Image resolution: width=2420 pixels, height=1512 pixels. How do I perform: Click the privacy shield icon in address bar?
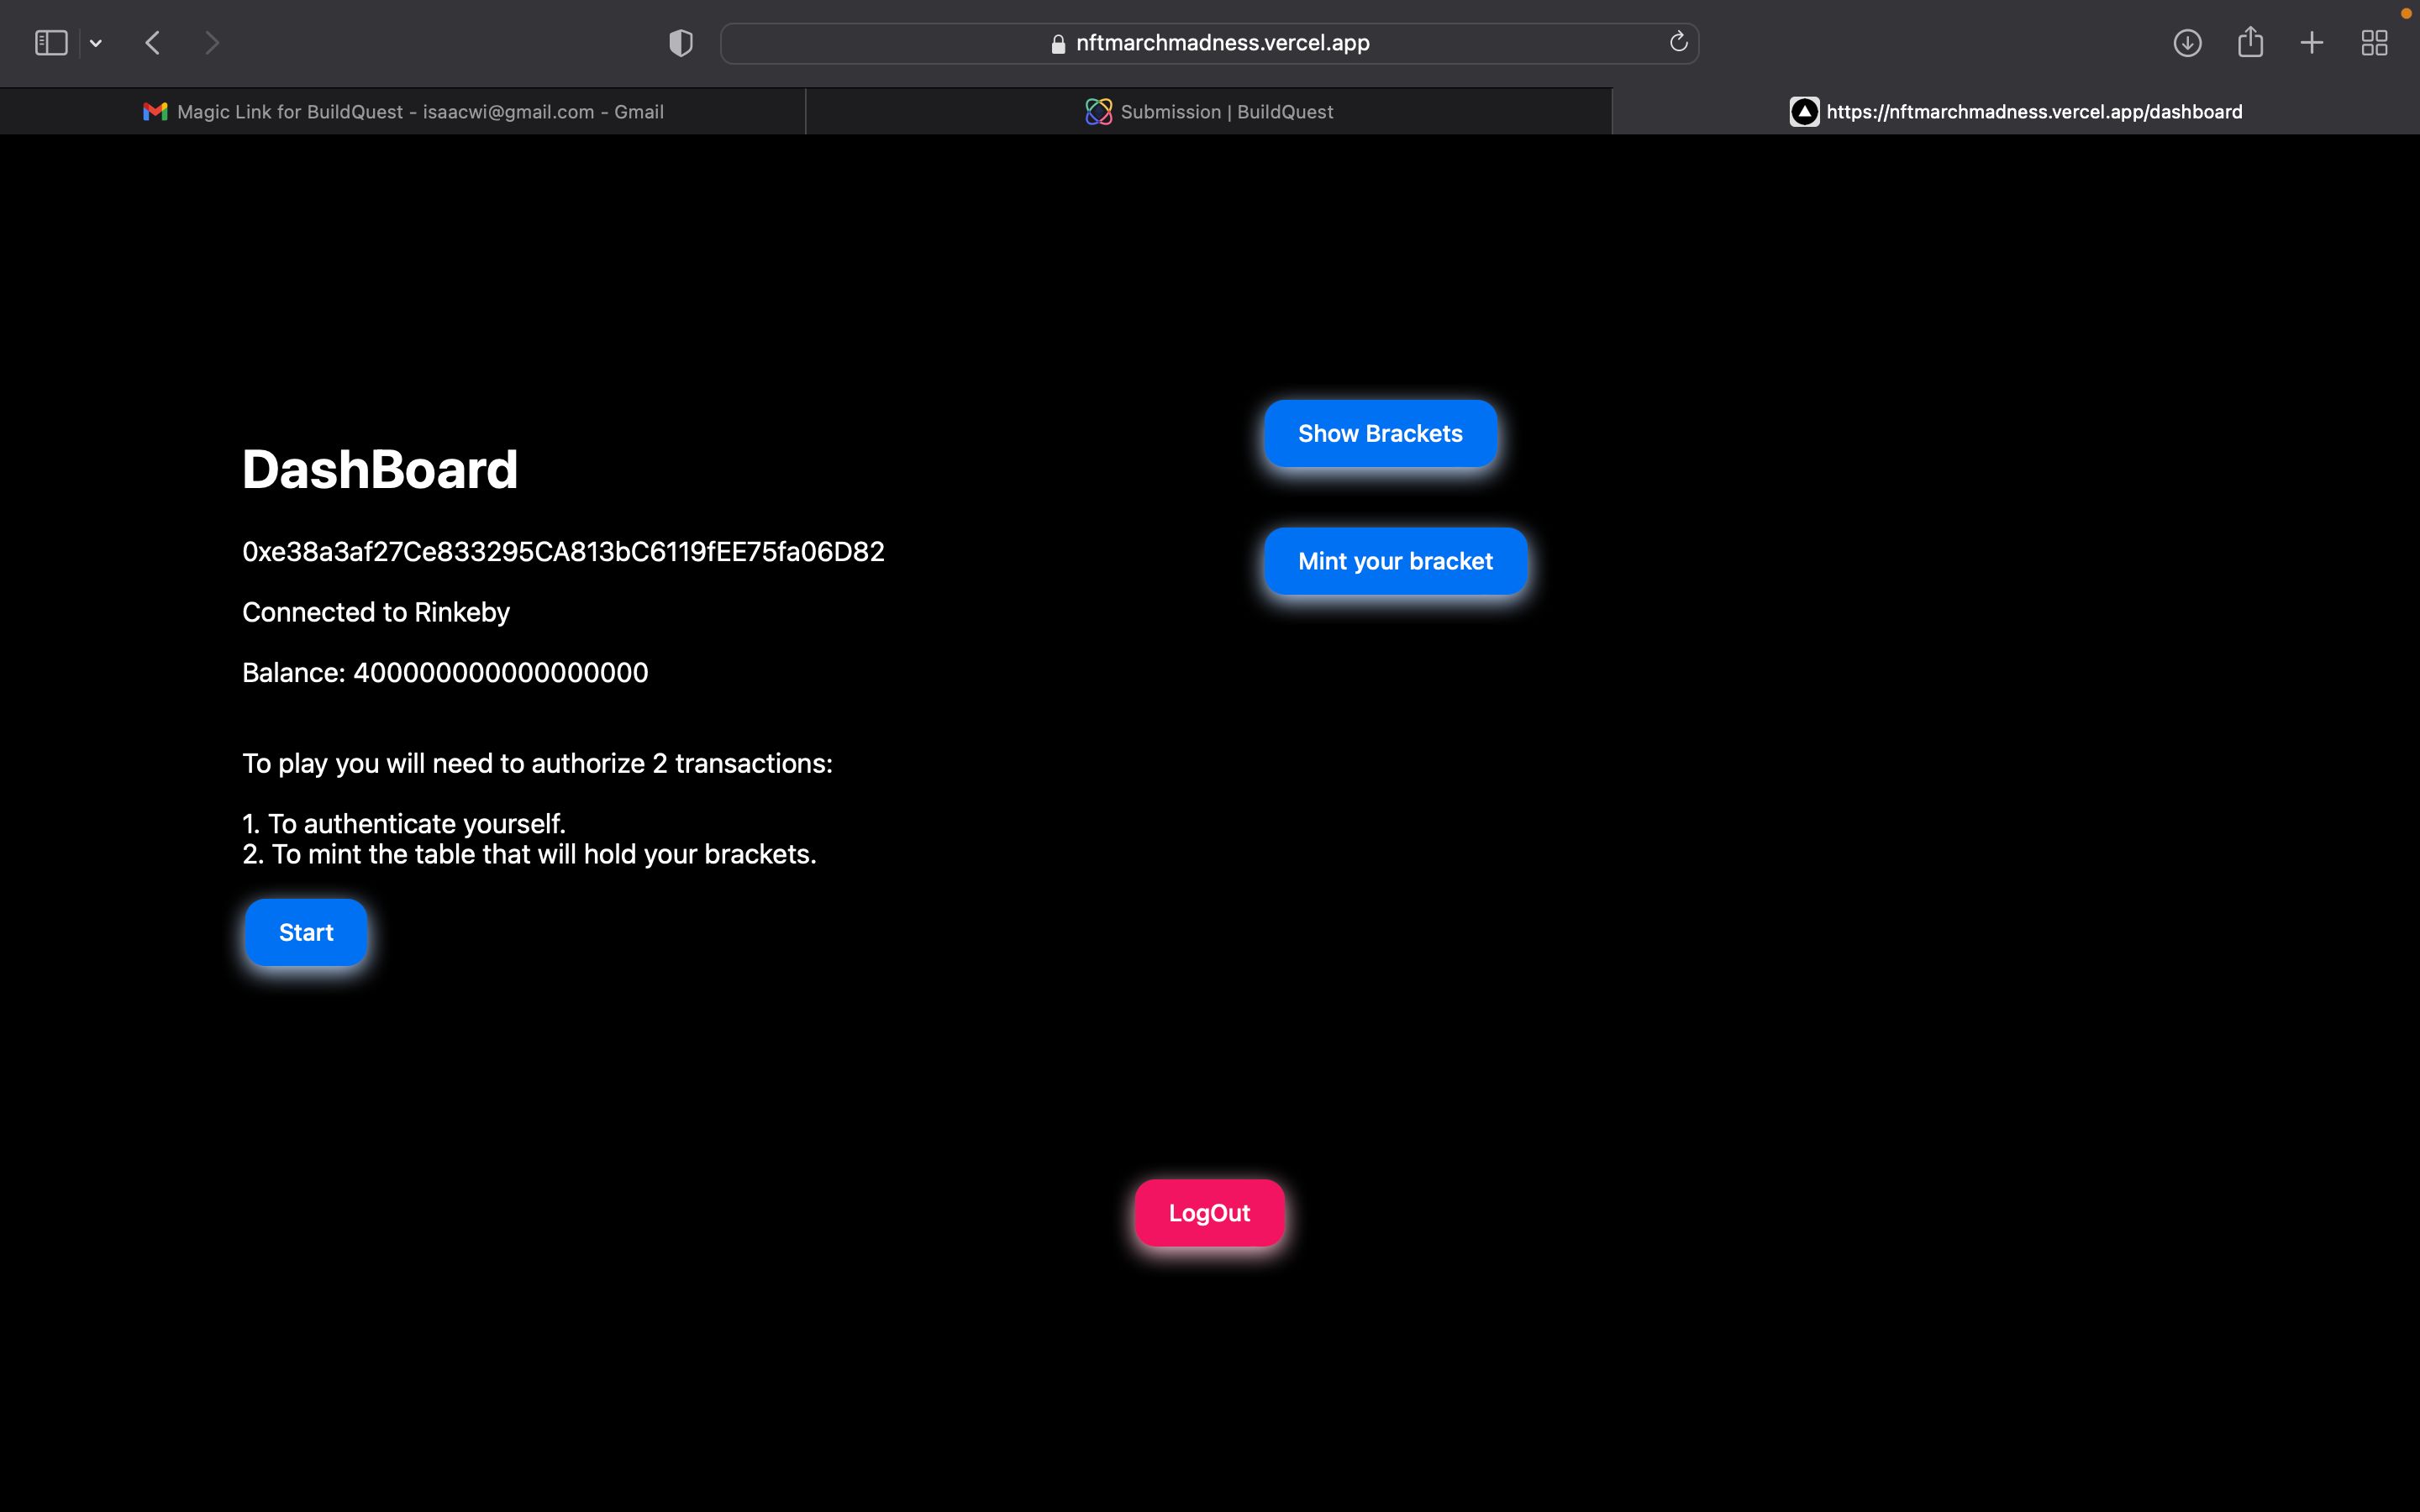pyautogui.click(x=680, y=42)
